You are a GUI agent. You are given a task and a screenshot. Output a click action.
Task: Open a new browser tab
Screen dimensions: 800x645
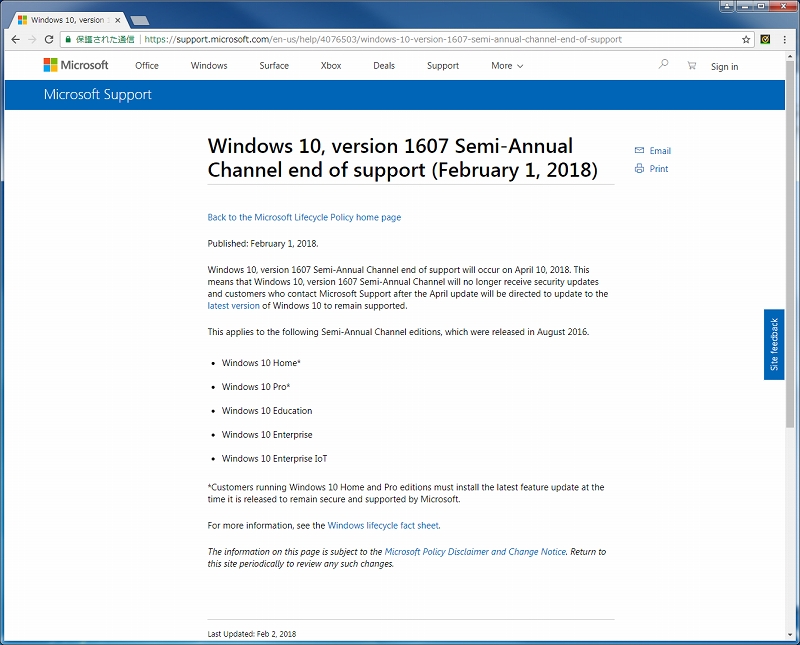click(x=139, y=20)
